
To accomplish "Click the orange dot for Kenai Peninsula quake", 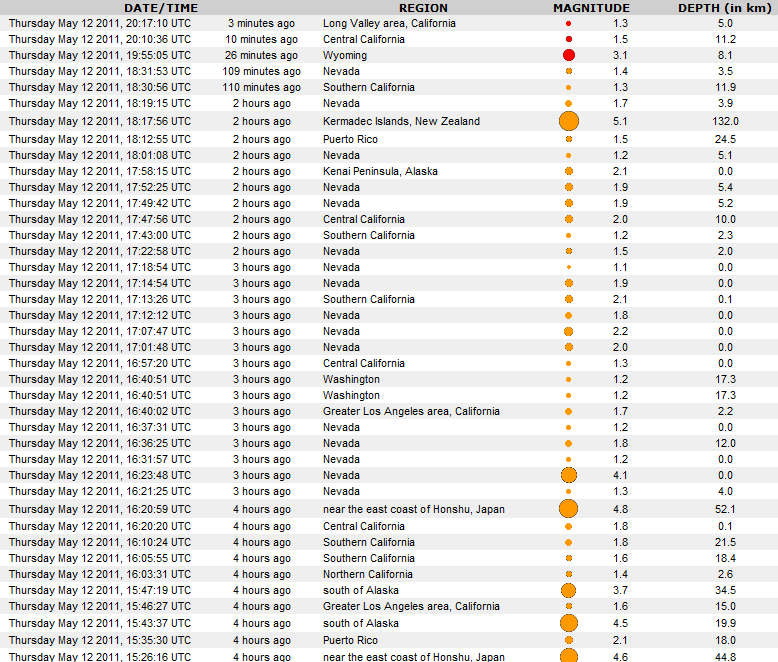I will 569,171.
